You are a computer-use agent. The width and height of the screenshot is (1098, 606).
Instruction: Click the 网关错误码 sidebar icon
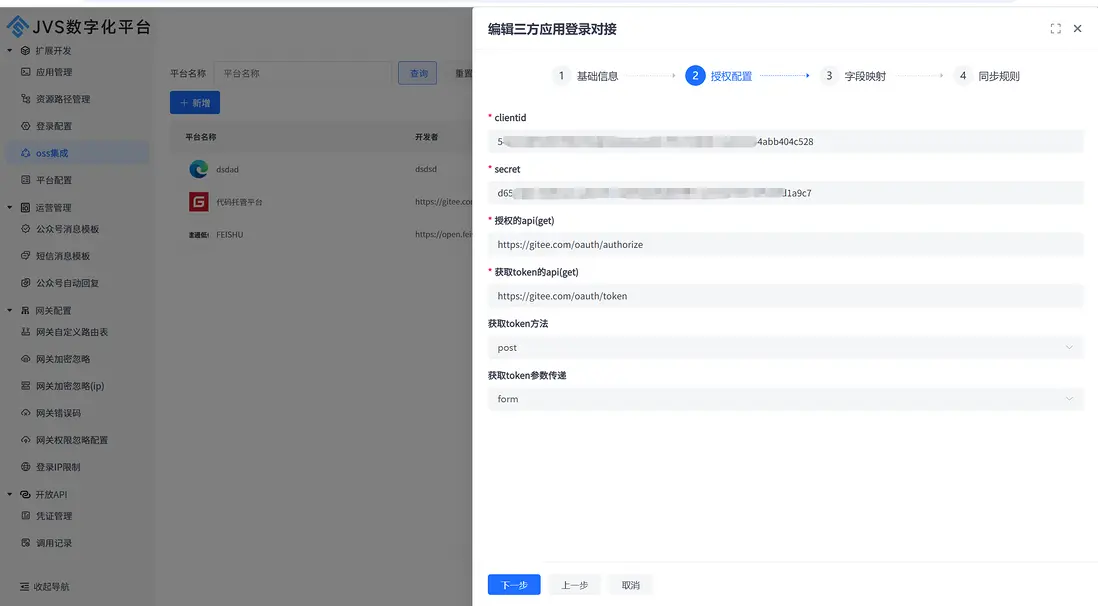click(26, 413)
